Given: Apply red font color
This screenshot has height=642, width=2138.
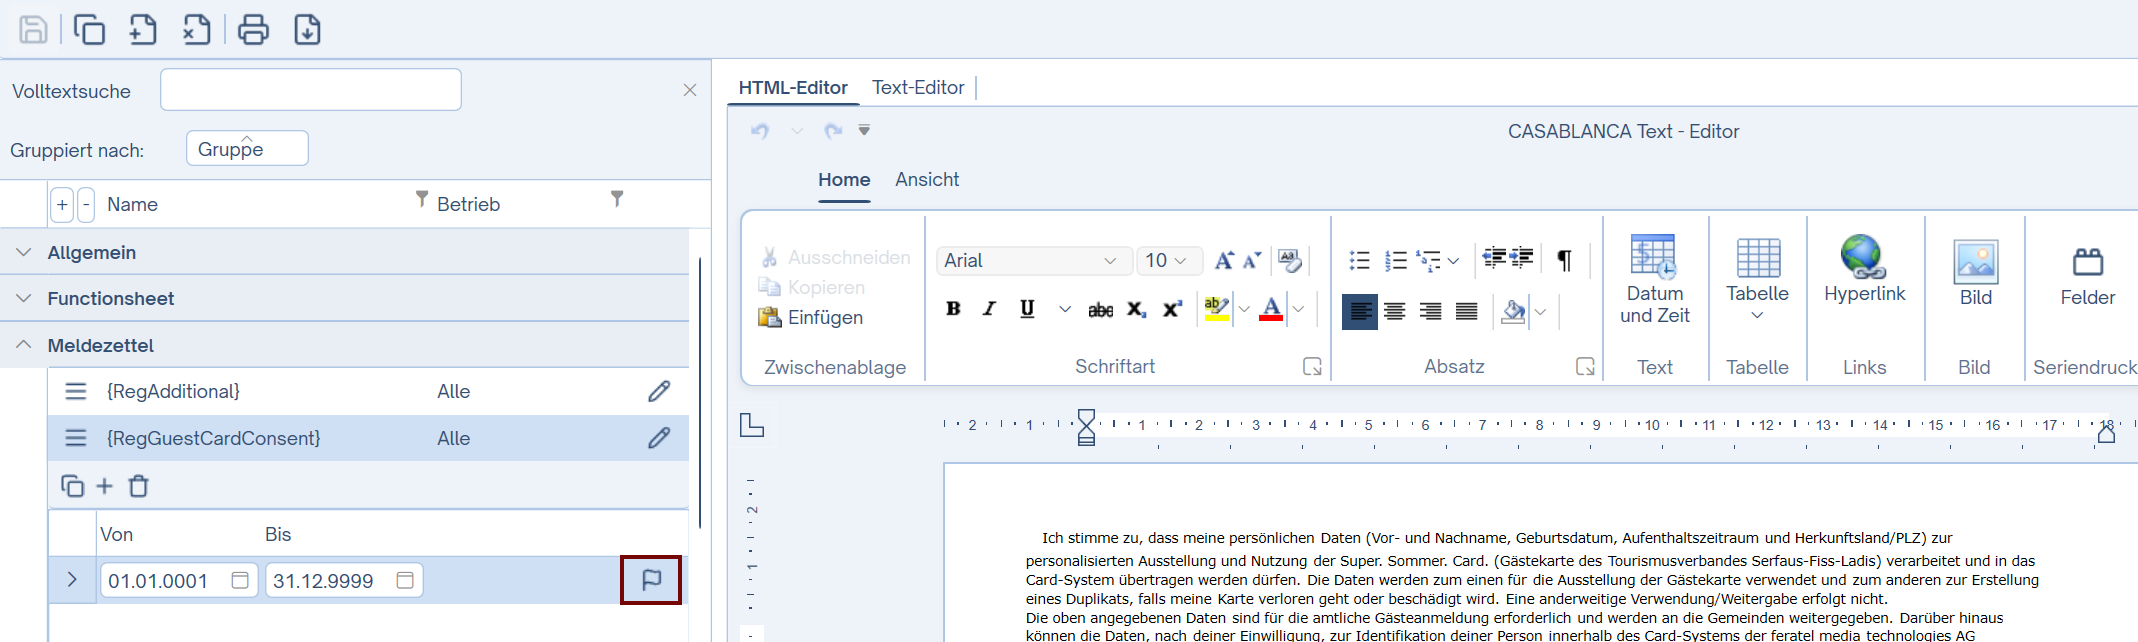Looking at the screenshot, I should coord(1271,309).
